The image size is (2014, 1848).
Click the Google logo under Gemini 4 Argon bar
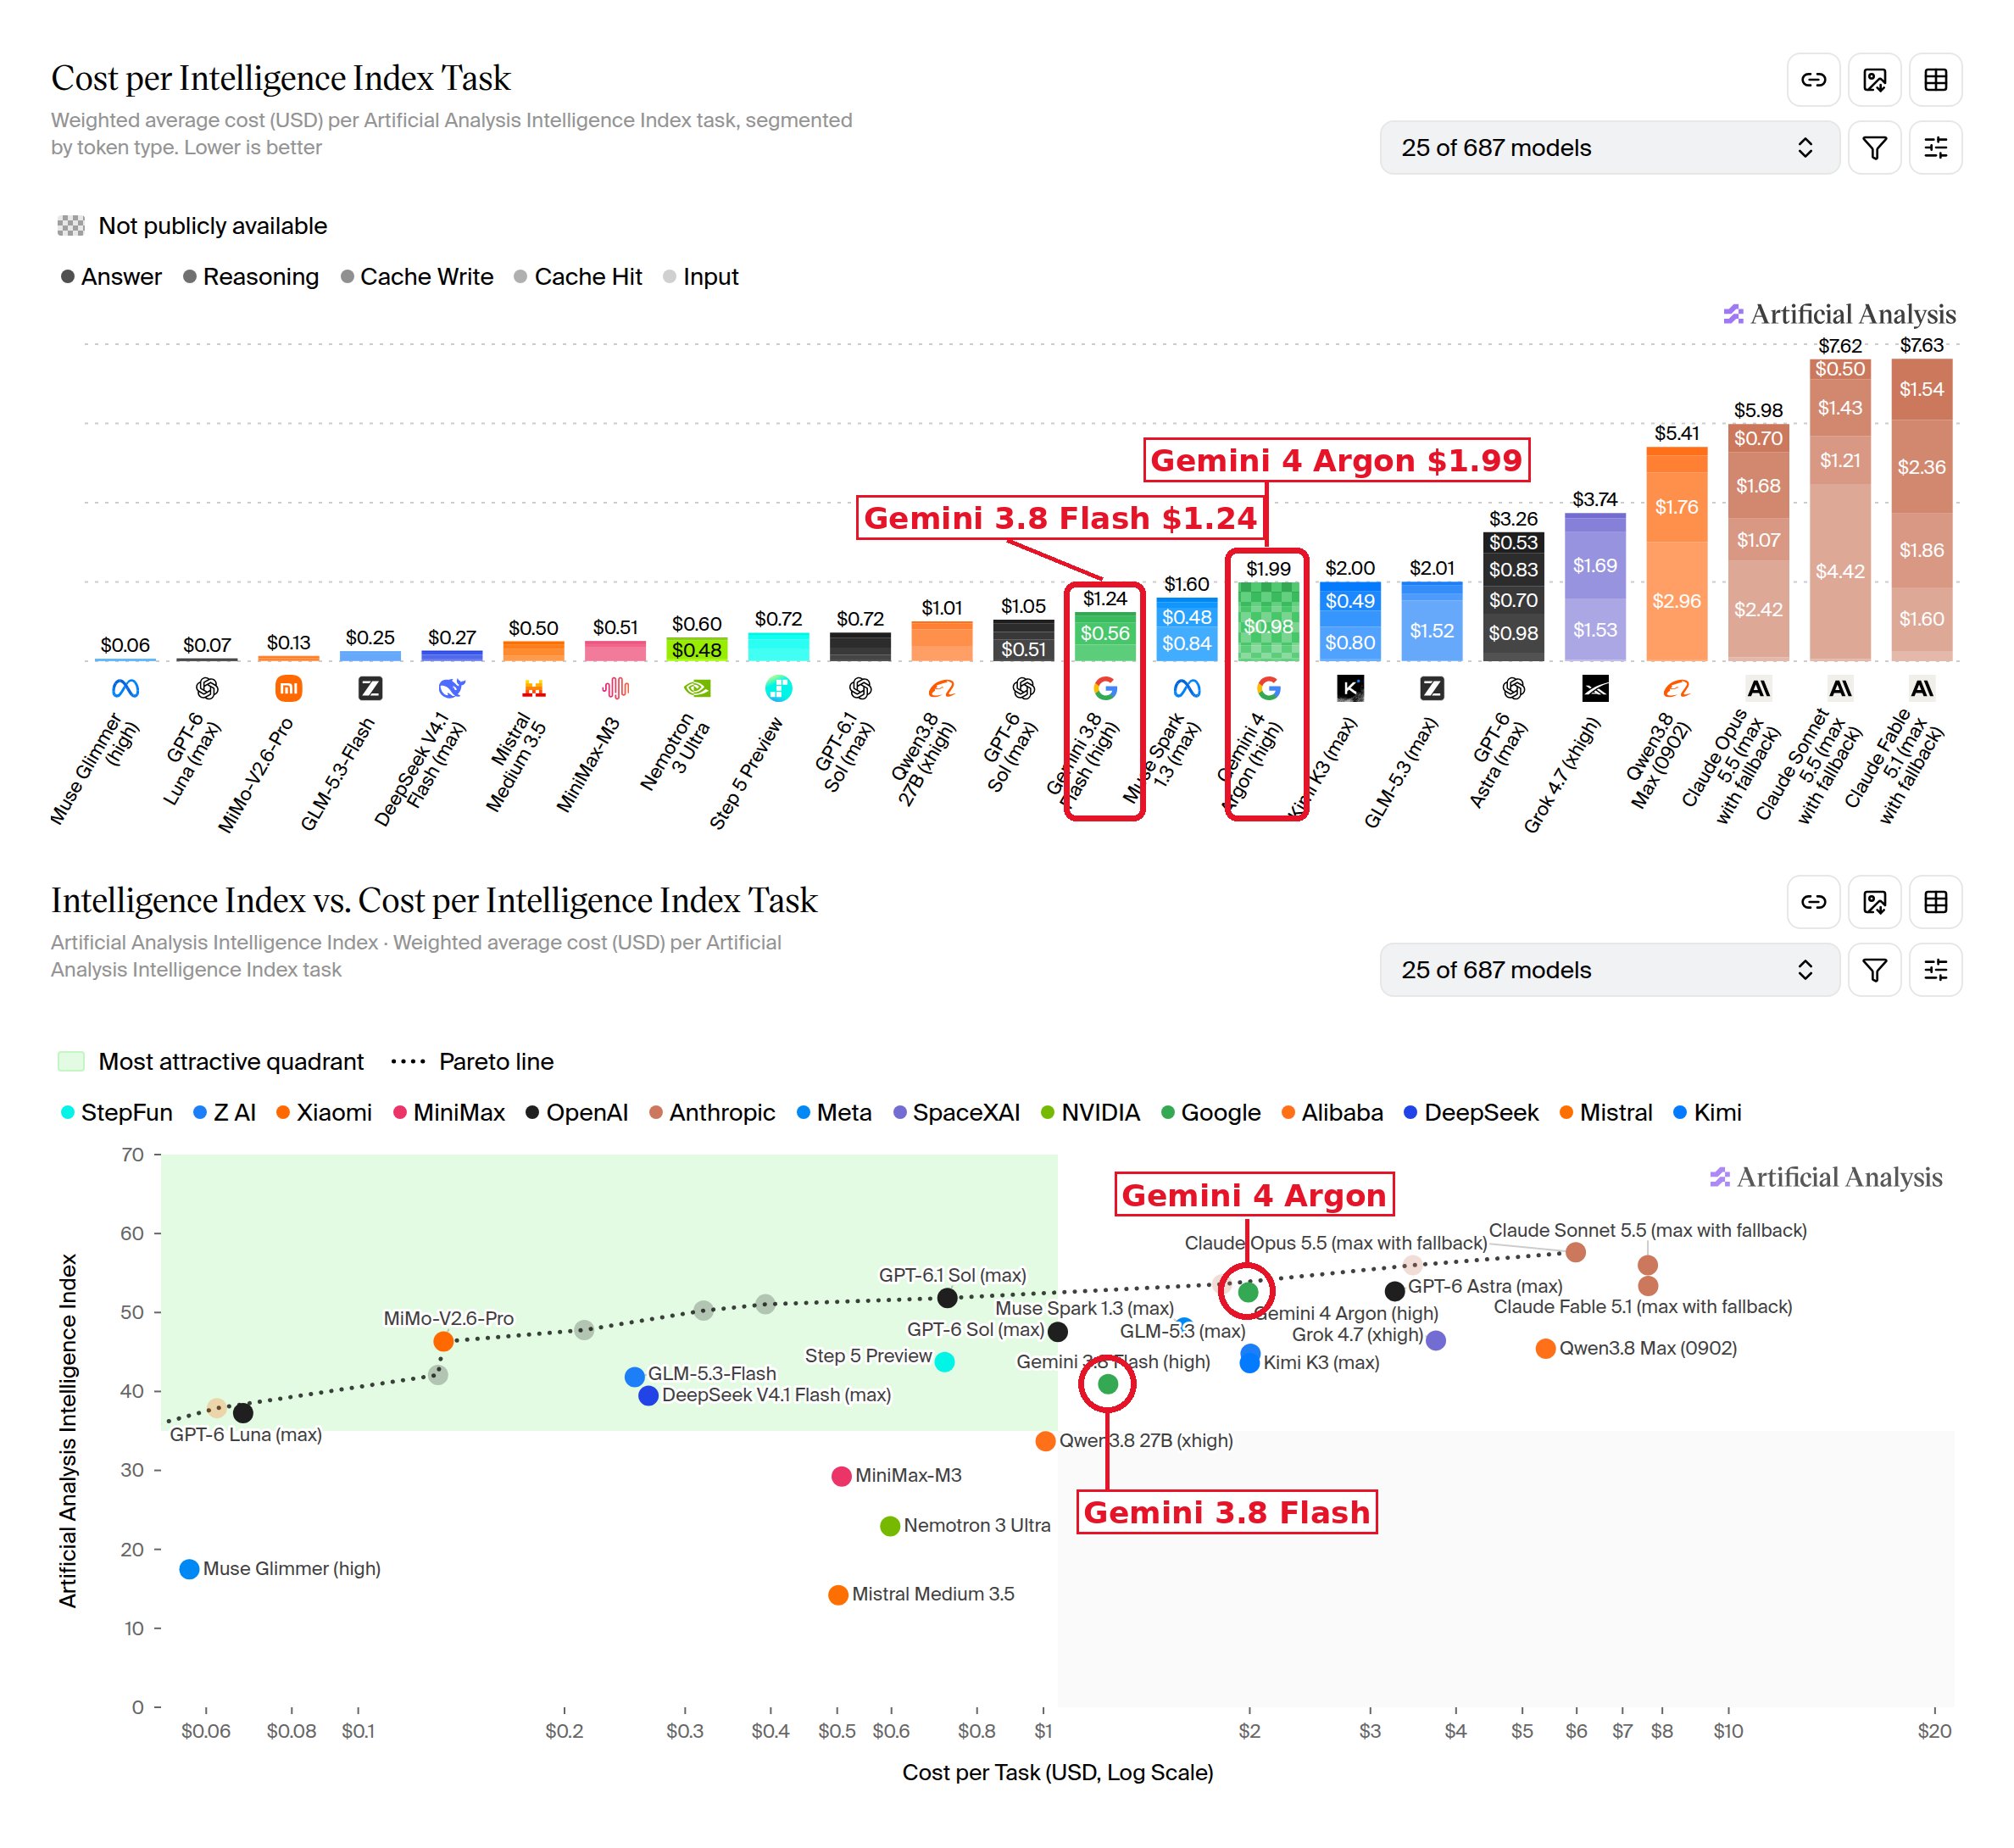[x=1268, y=688]
